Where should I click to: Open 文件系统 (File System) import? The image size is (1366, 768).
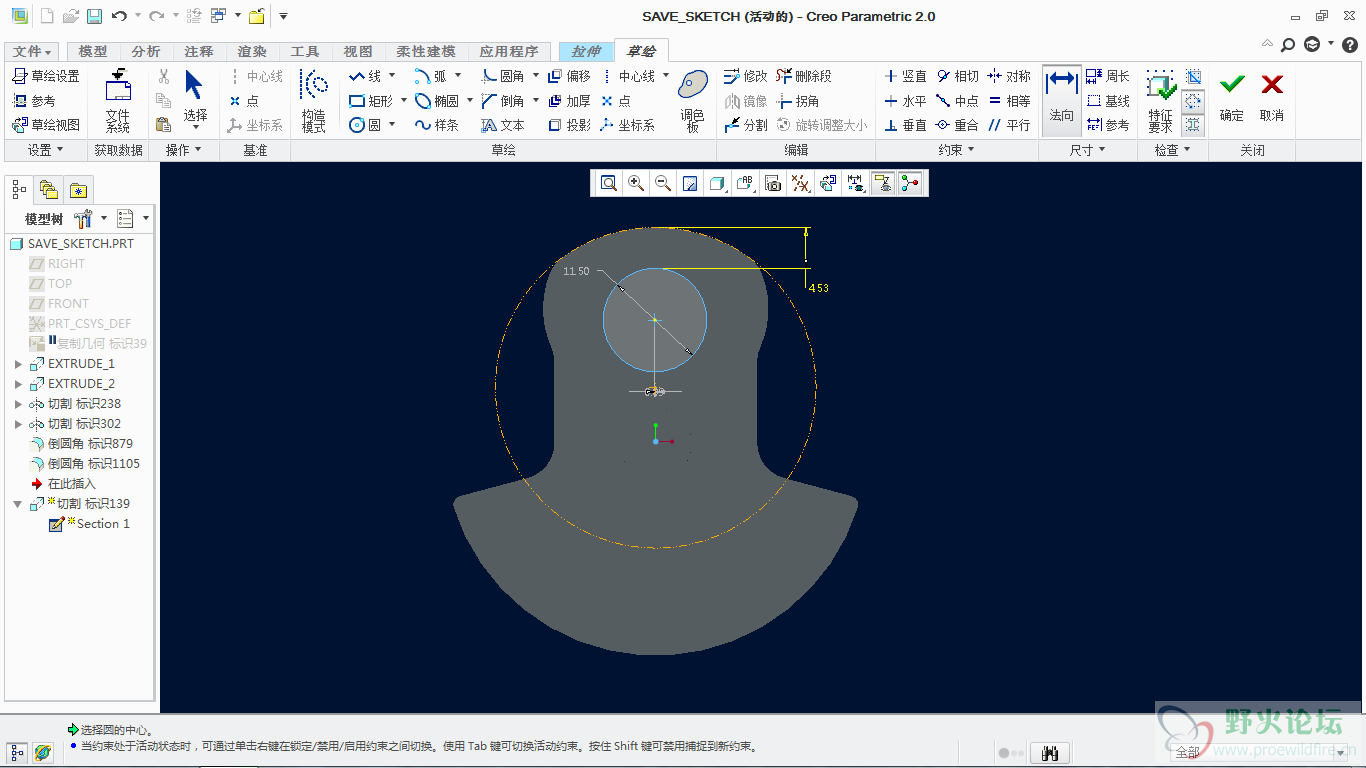coord(118,101)
